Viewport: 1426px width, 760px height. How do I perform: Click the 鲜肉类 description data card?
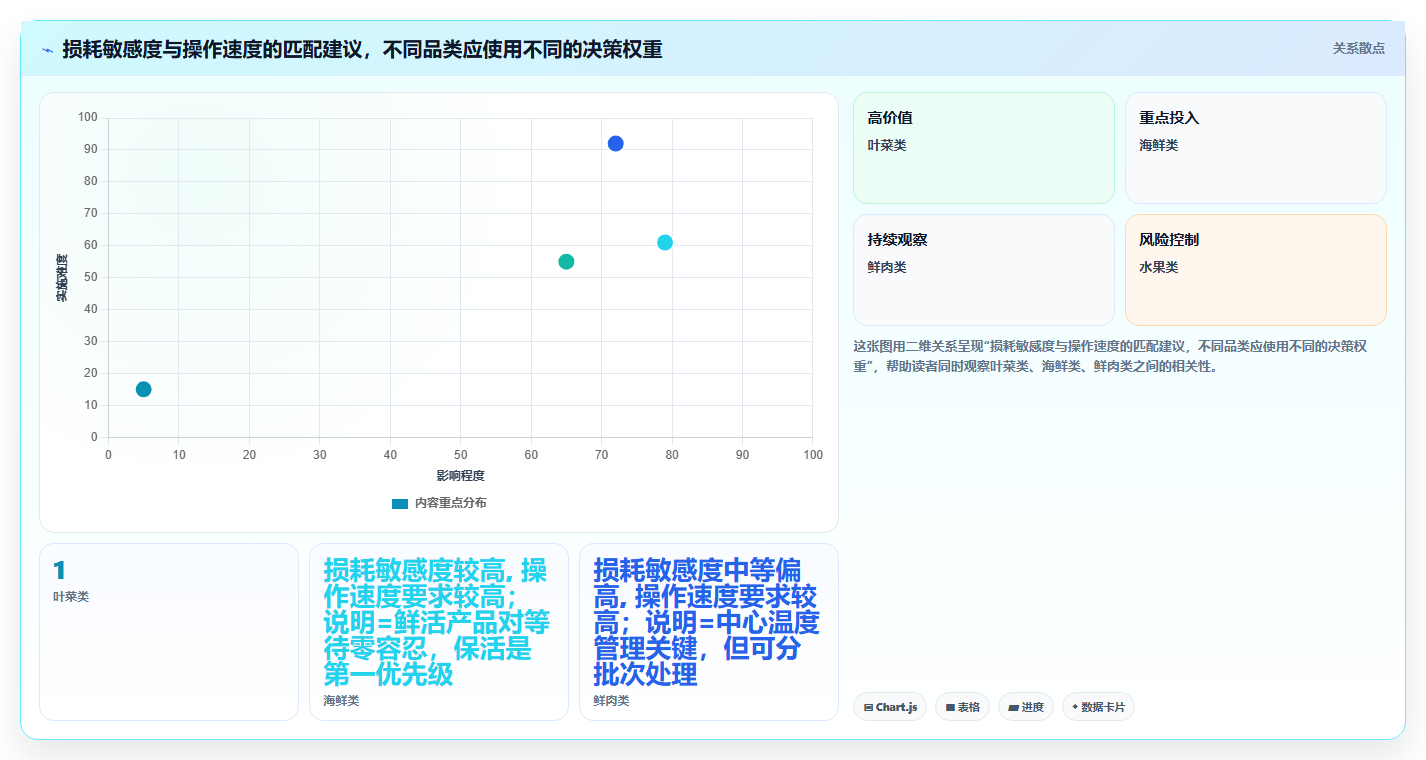pyautogui.click(x=709, y=632)
